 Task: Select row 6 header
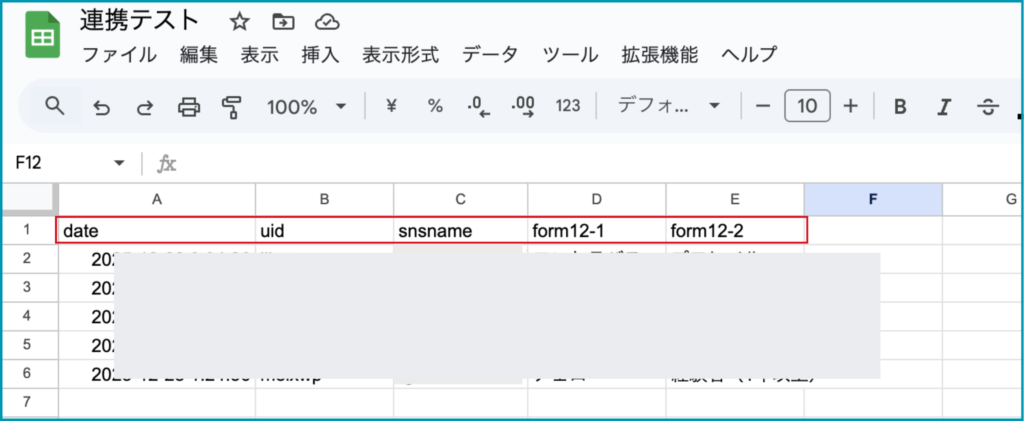[29, 373]
